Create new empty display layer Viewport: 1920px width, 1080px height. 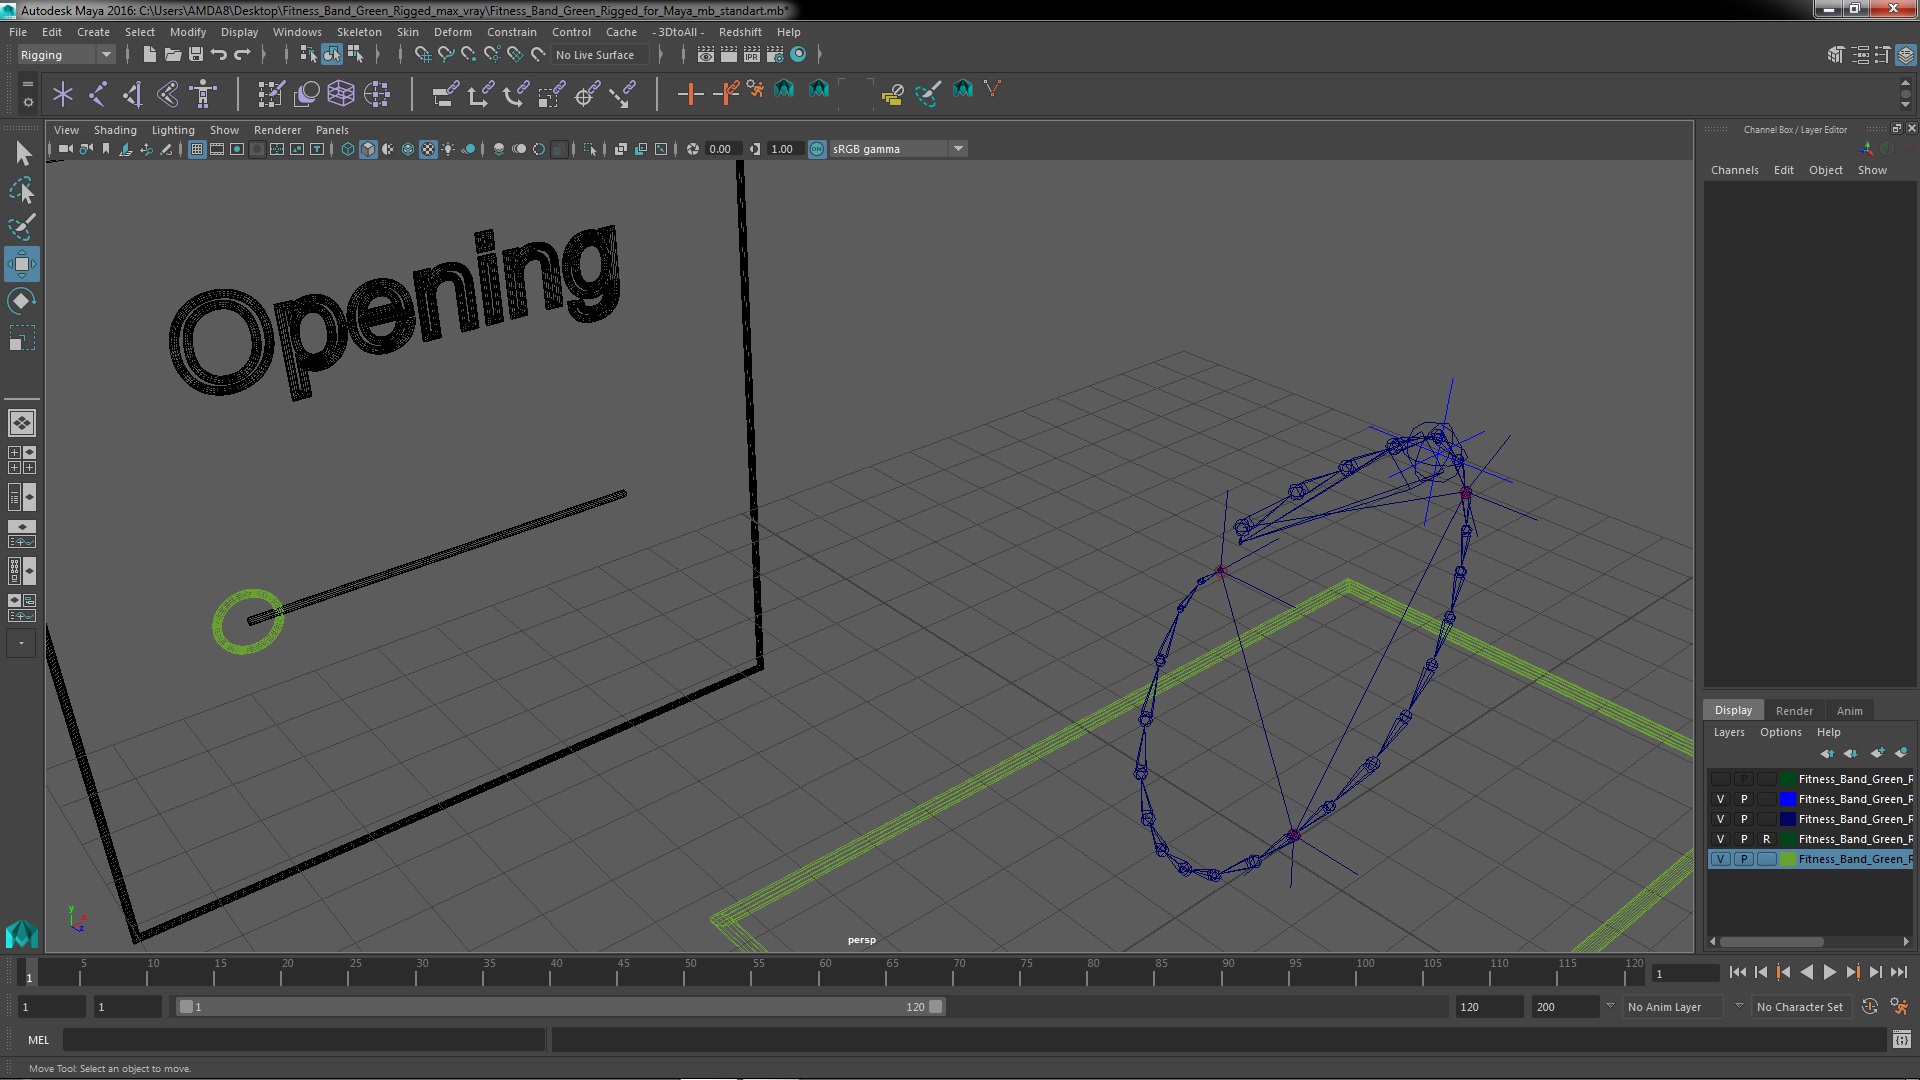click(1877, 753)
